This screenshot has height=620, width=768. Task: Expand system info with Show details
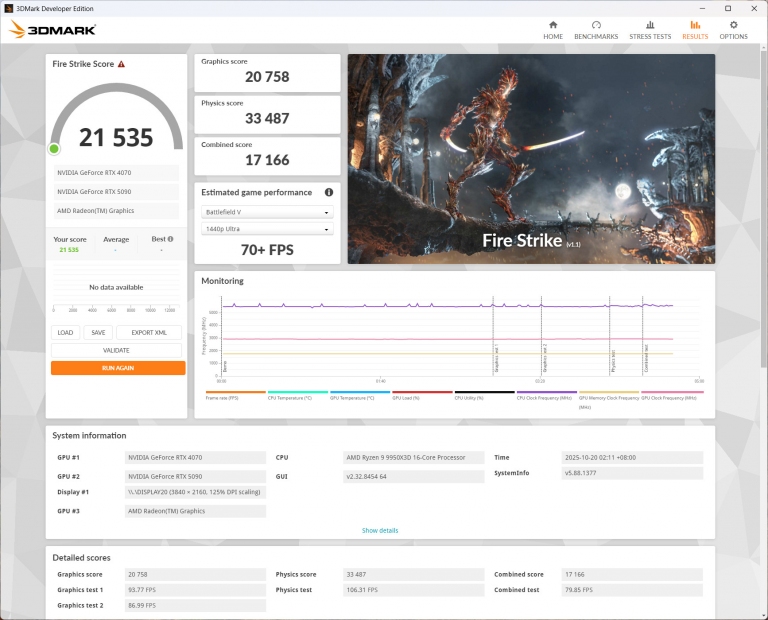(x=380, y=530)
